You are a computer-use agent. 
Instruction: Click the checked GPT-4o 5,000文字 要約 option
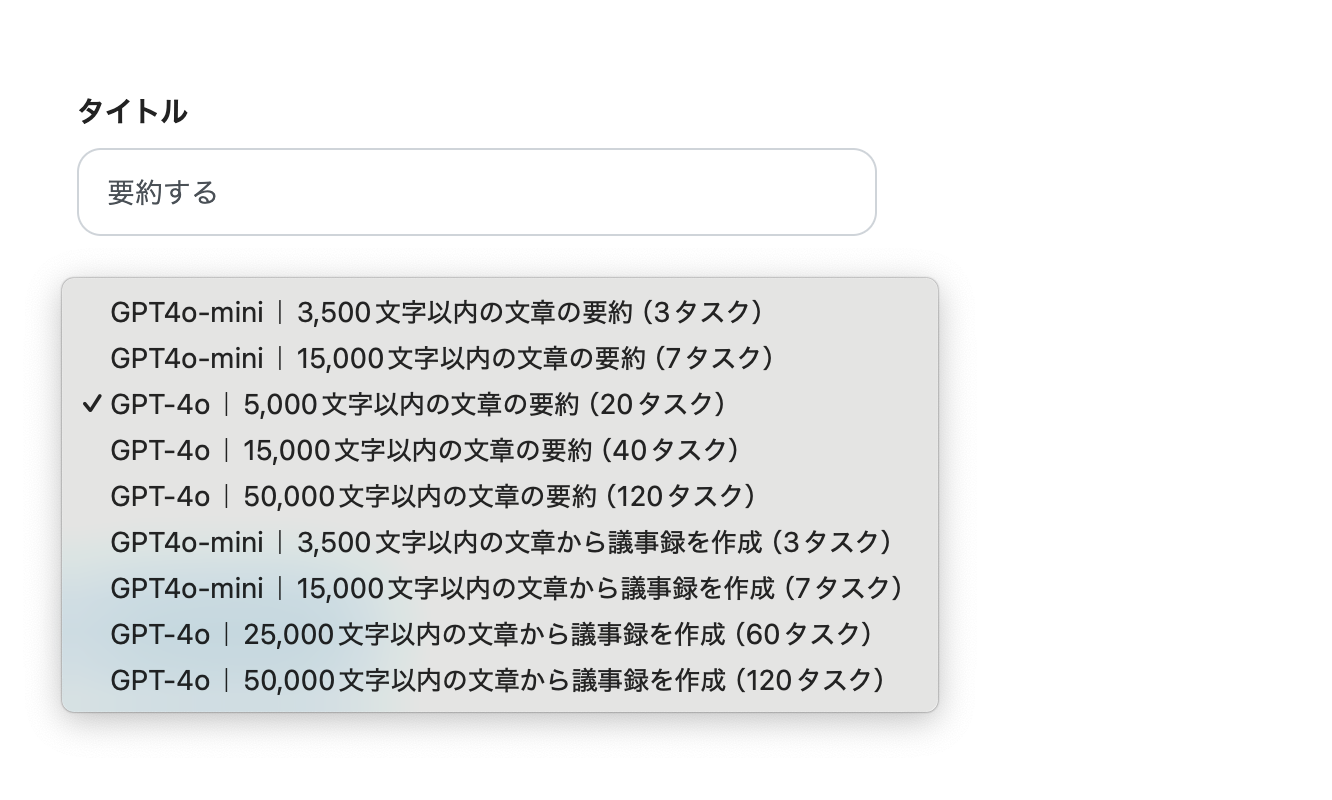pyautogui.click(x=420, y=404)
